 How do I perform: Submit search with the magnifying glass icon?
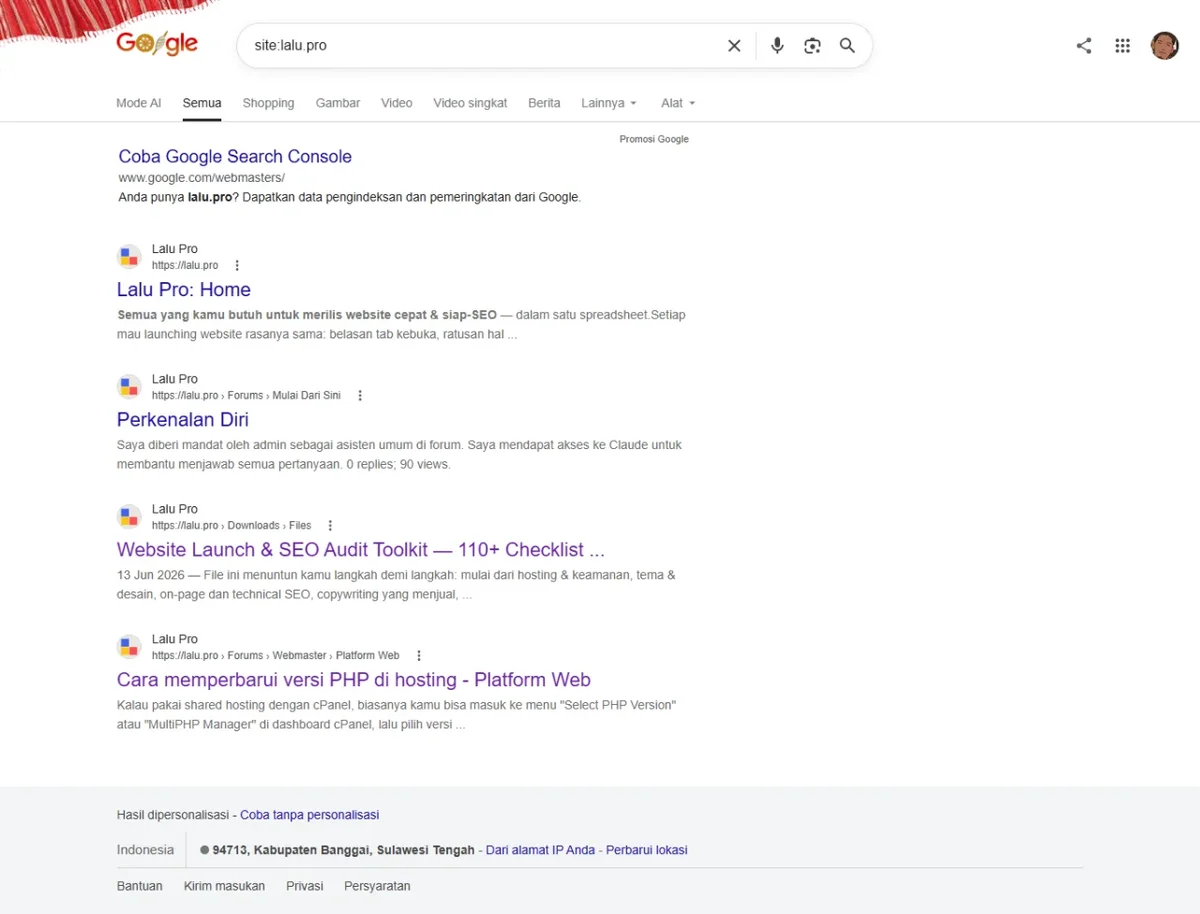pos(847,45)
